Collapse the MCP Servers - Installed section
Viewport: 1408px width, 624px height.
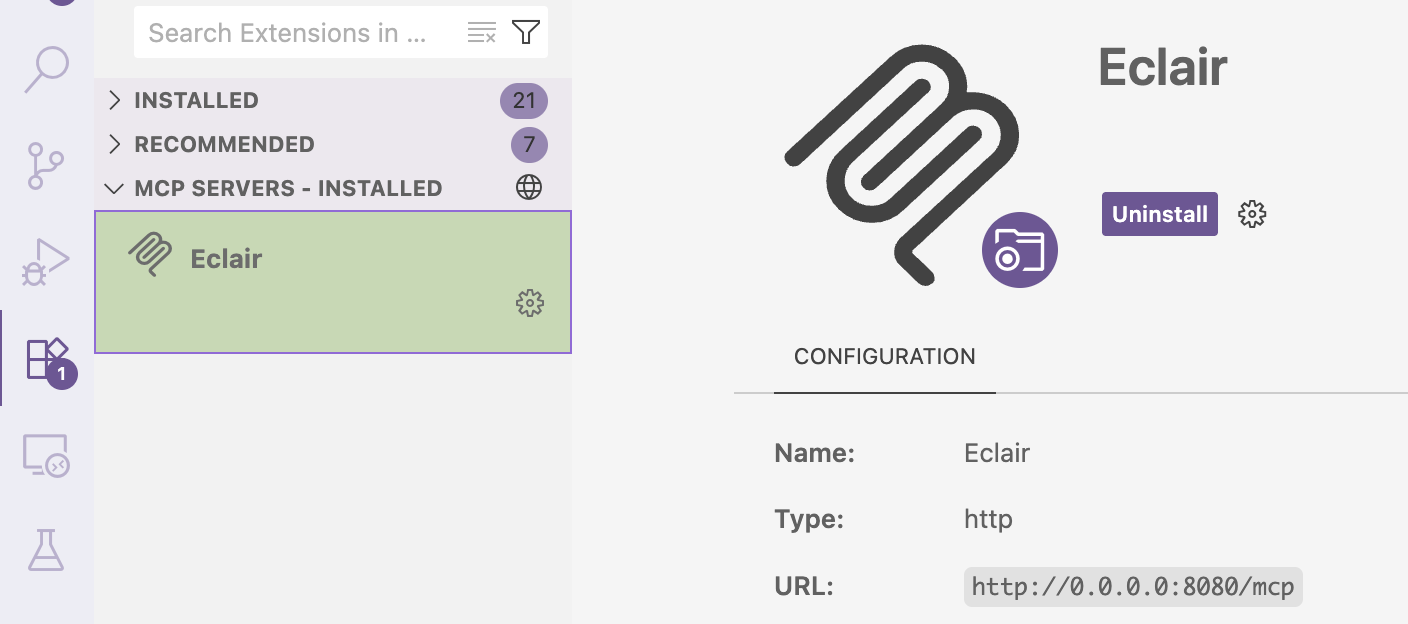point(288,188)
